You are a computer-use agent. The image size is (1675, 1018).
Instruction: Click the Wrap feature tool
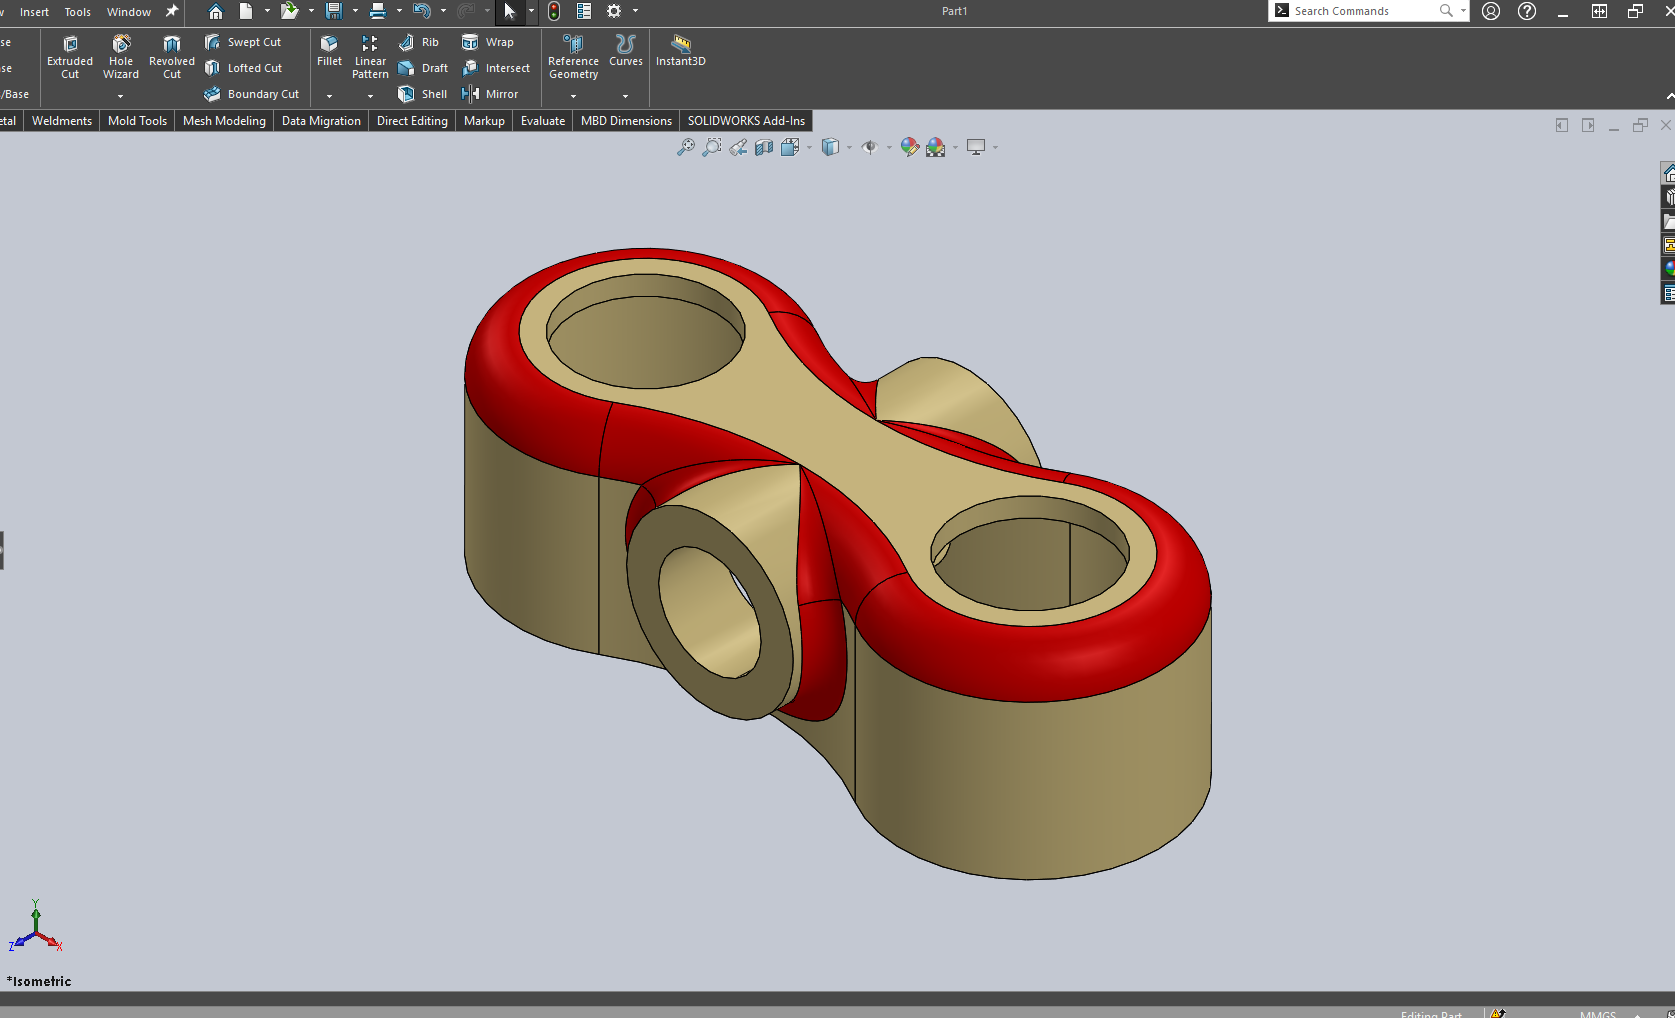(x=488, y=42)
